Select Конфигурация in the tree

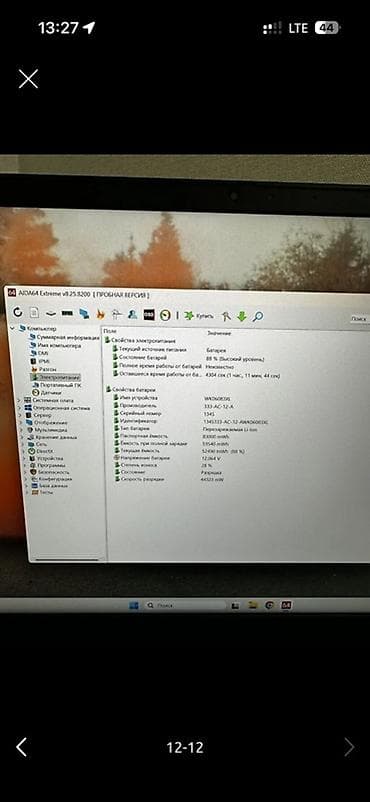coord(52,479)
